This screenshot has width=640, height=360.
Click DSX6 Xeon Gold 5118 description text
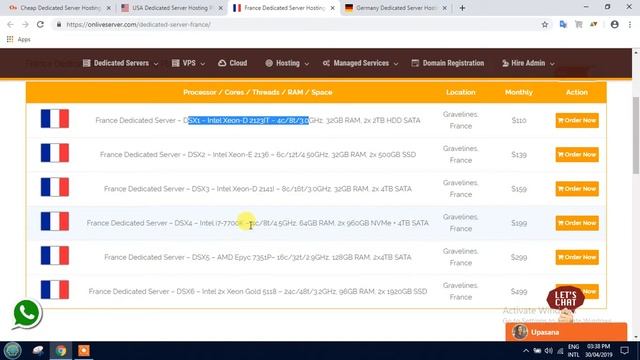258,291
